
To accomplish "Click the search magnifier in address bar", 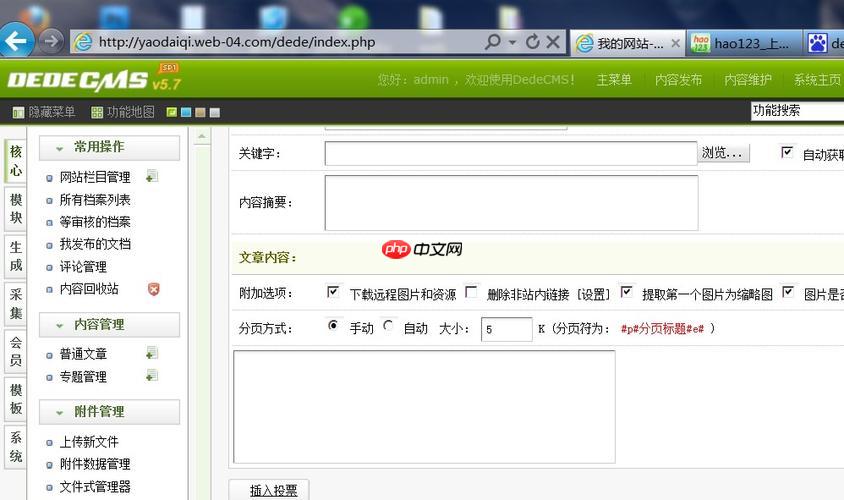I will point(493,41).
